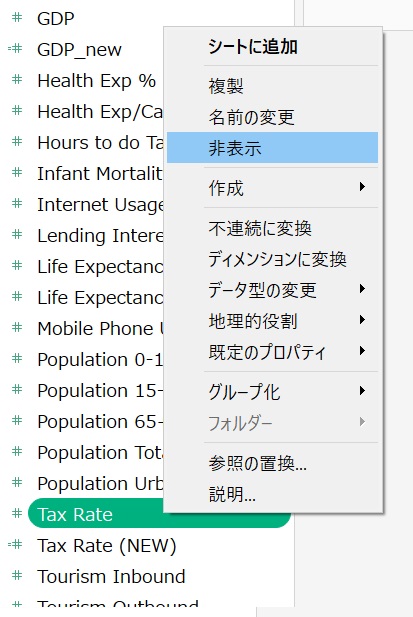
Task: Click the calculated icon beside Tax Rate (NEW)
Action: pyautogui.click(x=15, y=545)
